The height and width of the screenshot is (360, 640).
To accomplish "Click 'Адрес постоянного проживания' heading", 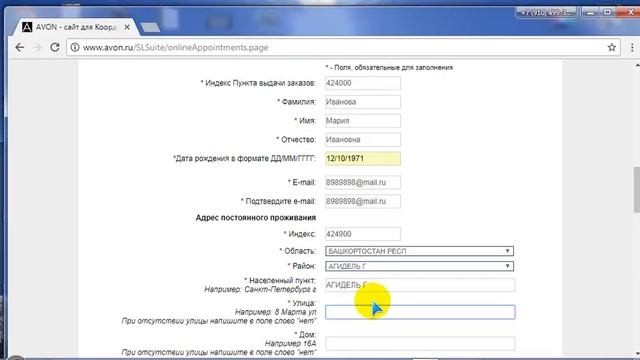I will click(x=256, y=218).
